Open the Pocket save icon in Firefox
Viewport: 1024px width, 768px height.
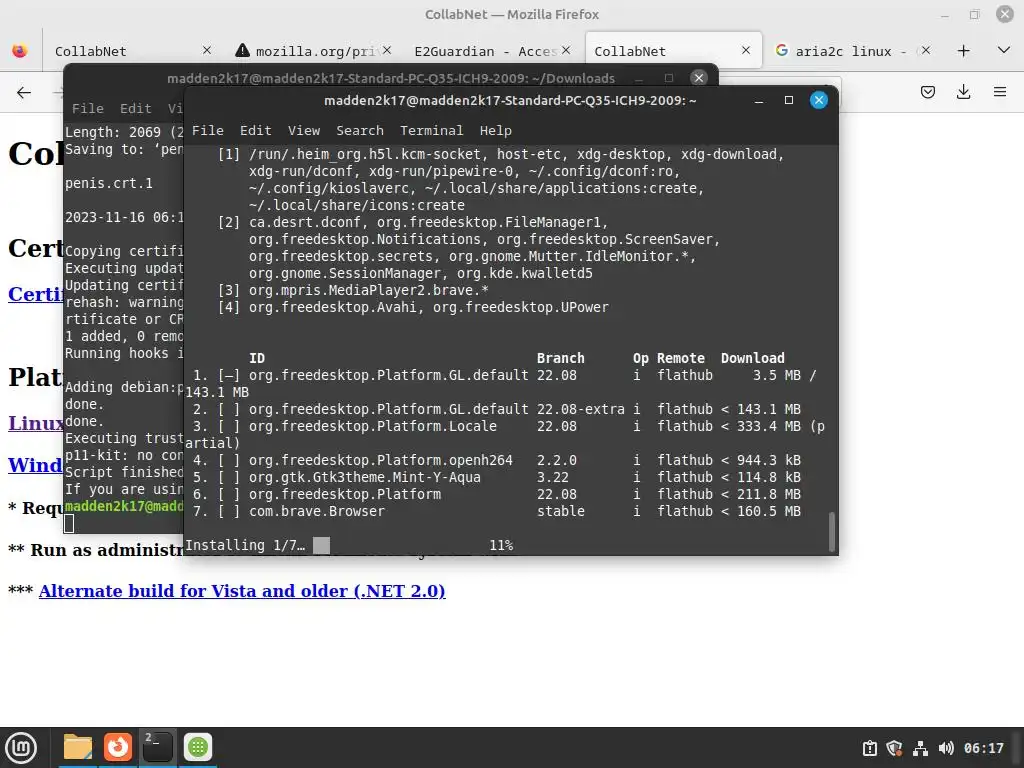[x=927, y=92]
